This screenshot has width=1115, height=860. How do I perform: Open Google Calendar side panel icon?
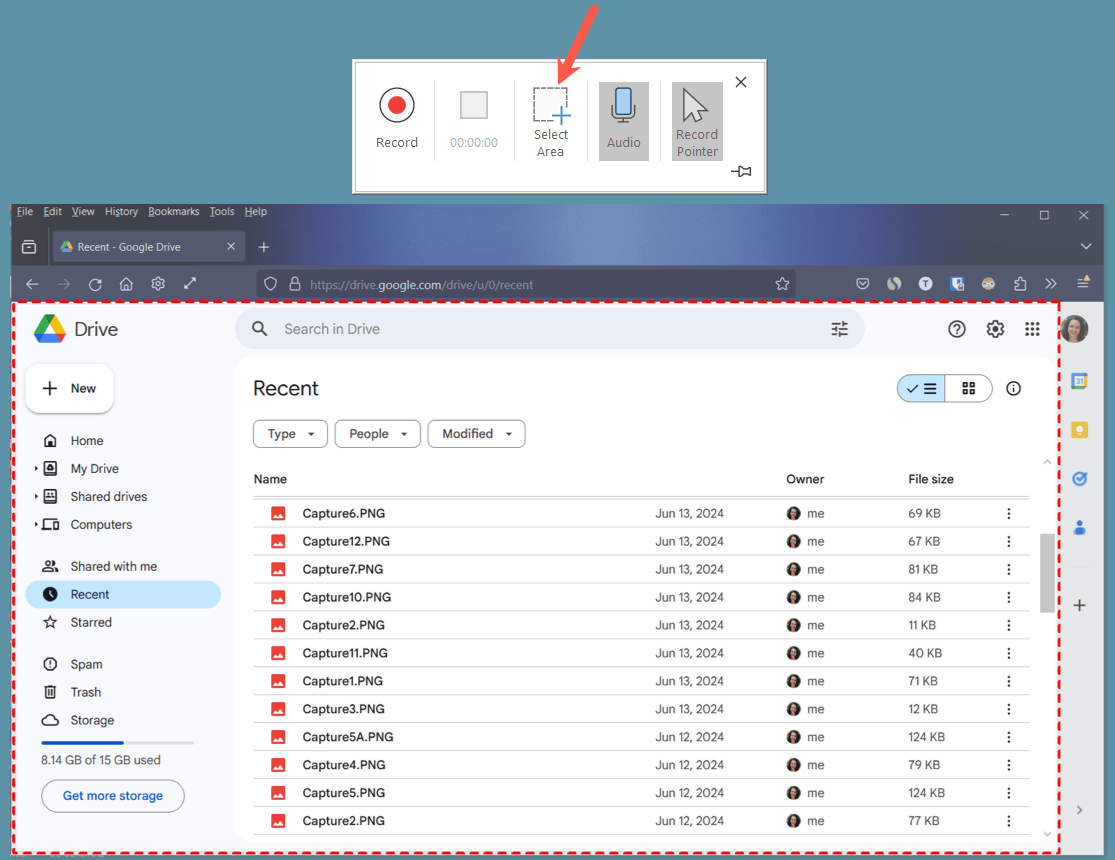(1079, 381)
